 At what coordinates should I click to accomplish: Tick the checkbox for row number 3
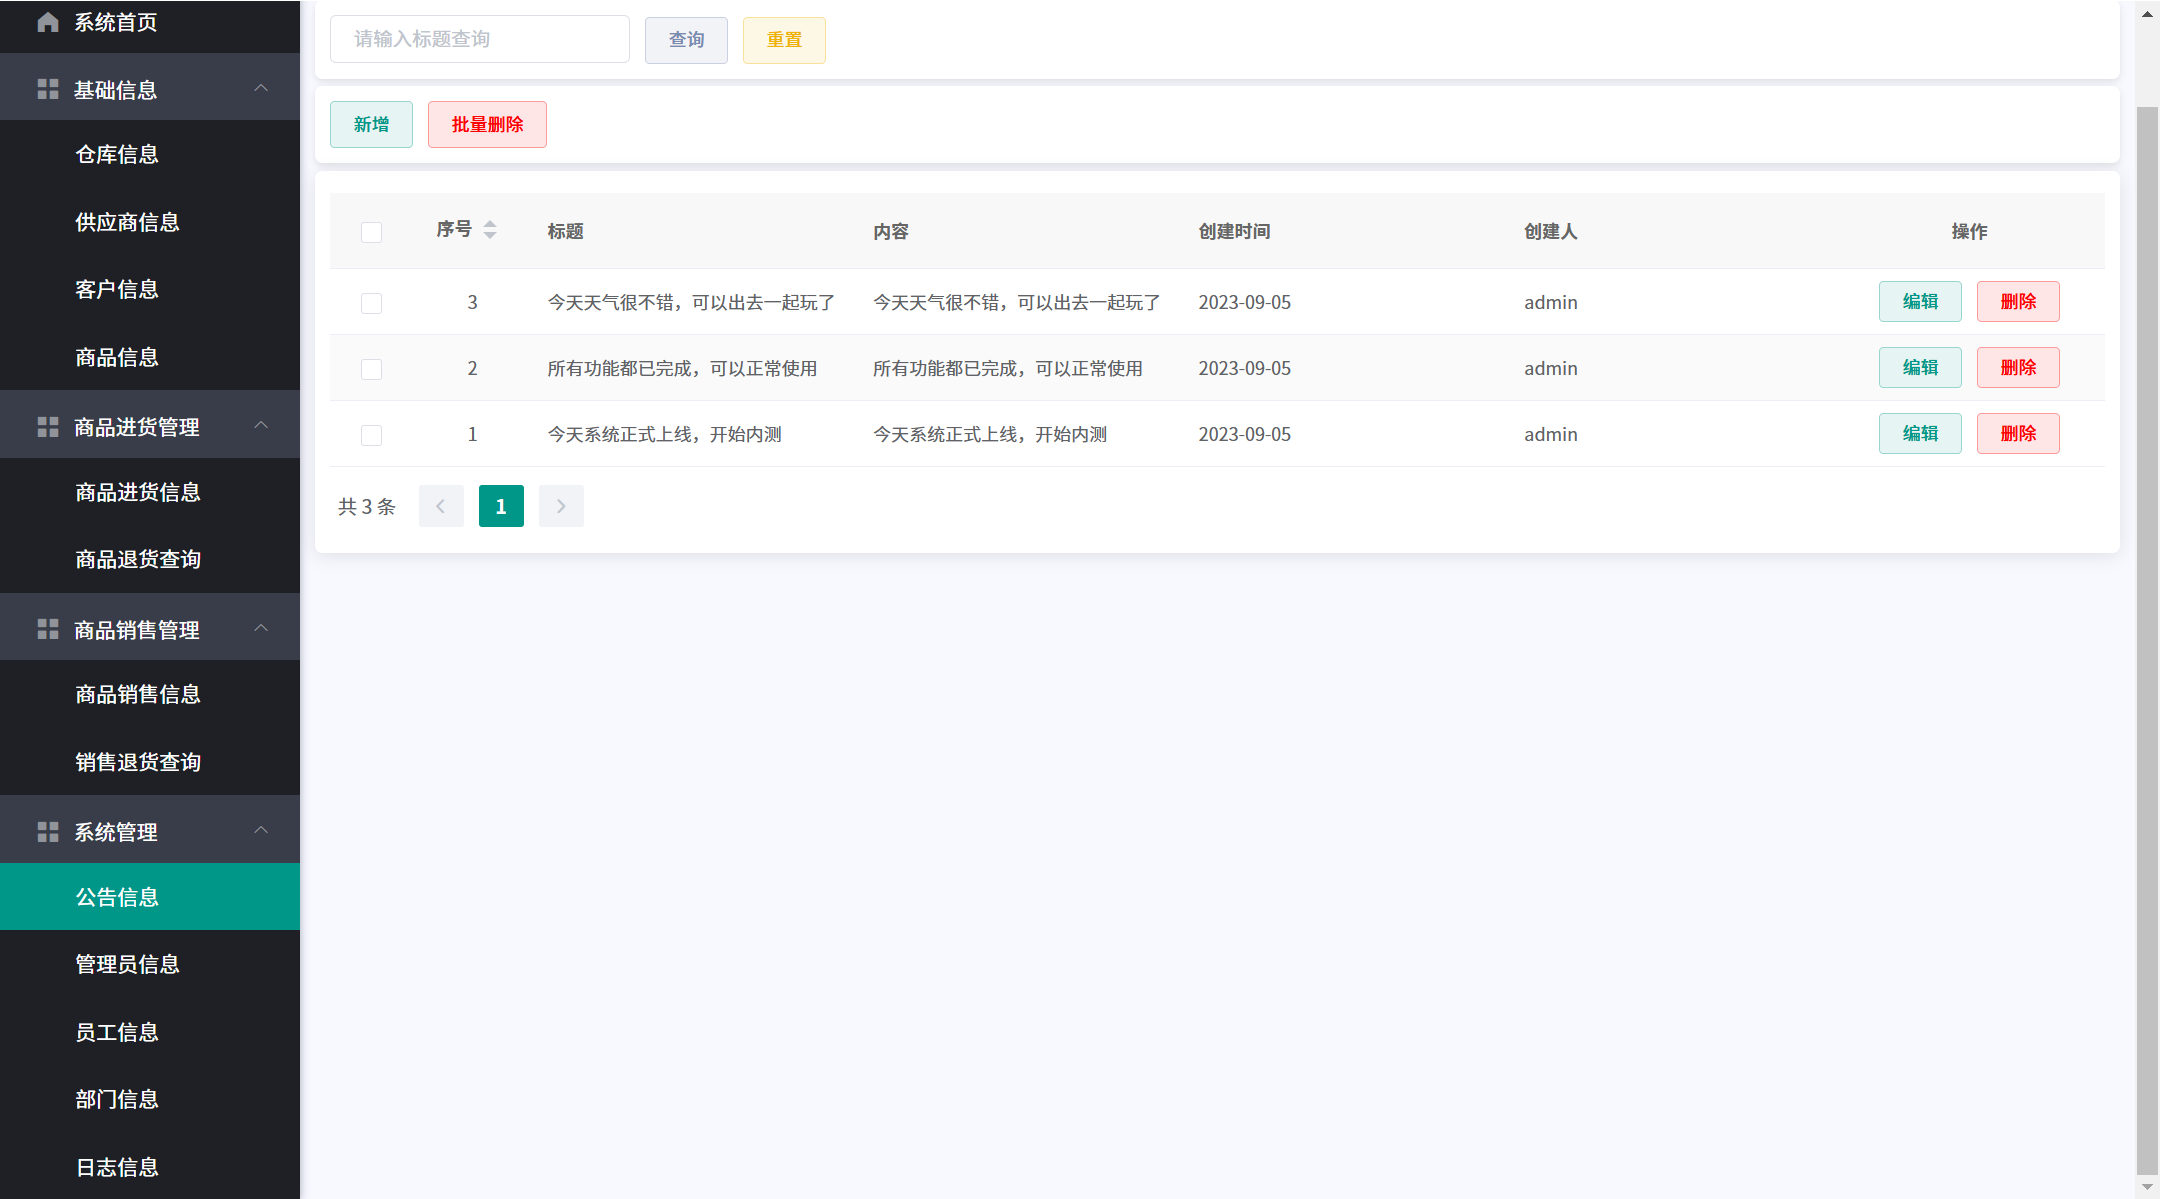click(371, 303)
